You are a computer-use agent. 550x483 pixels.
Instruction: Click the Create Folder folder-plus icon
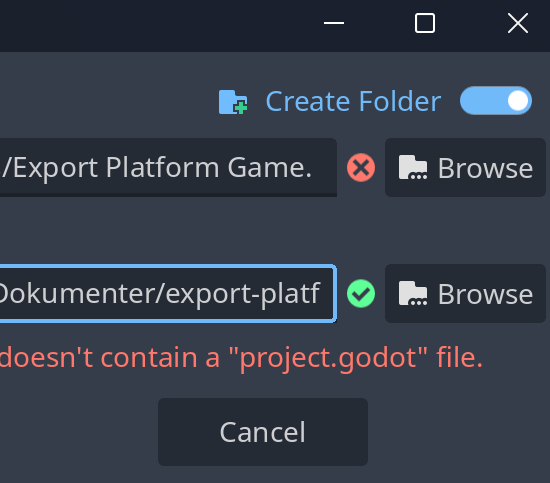tap(233, 102)
